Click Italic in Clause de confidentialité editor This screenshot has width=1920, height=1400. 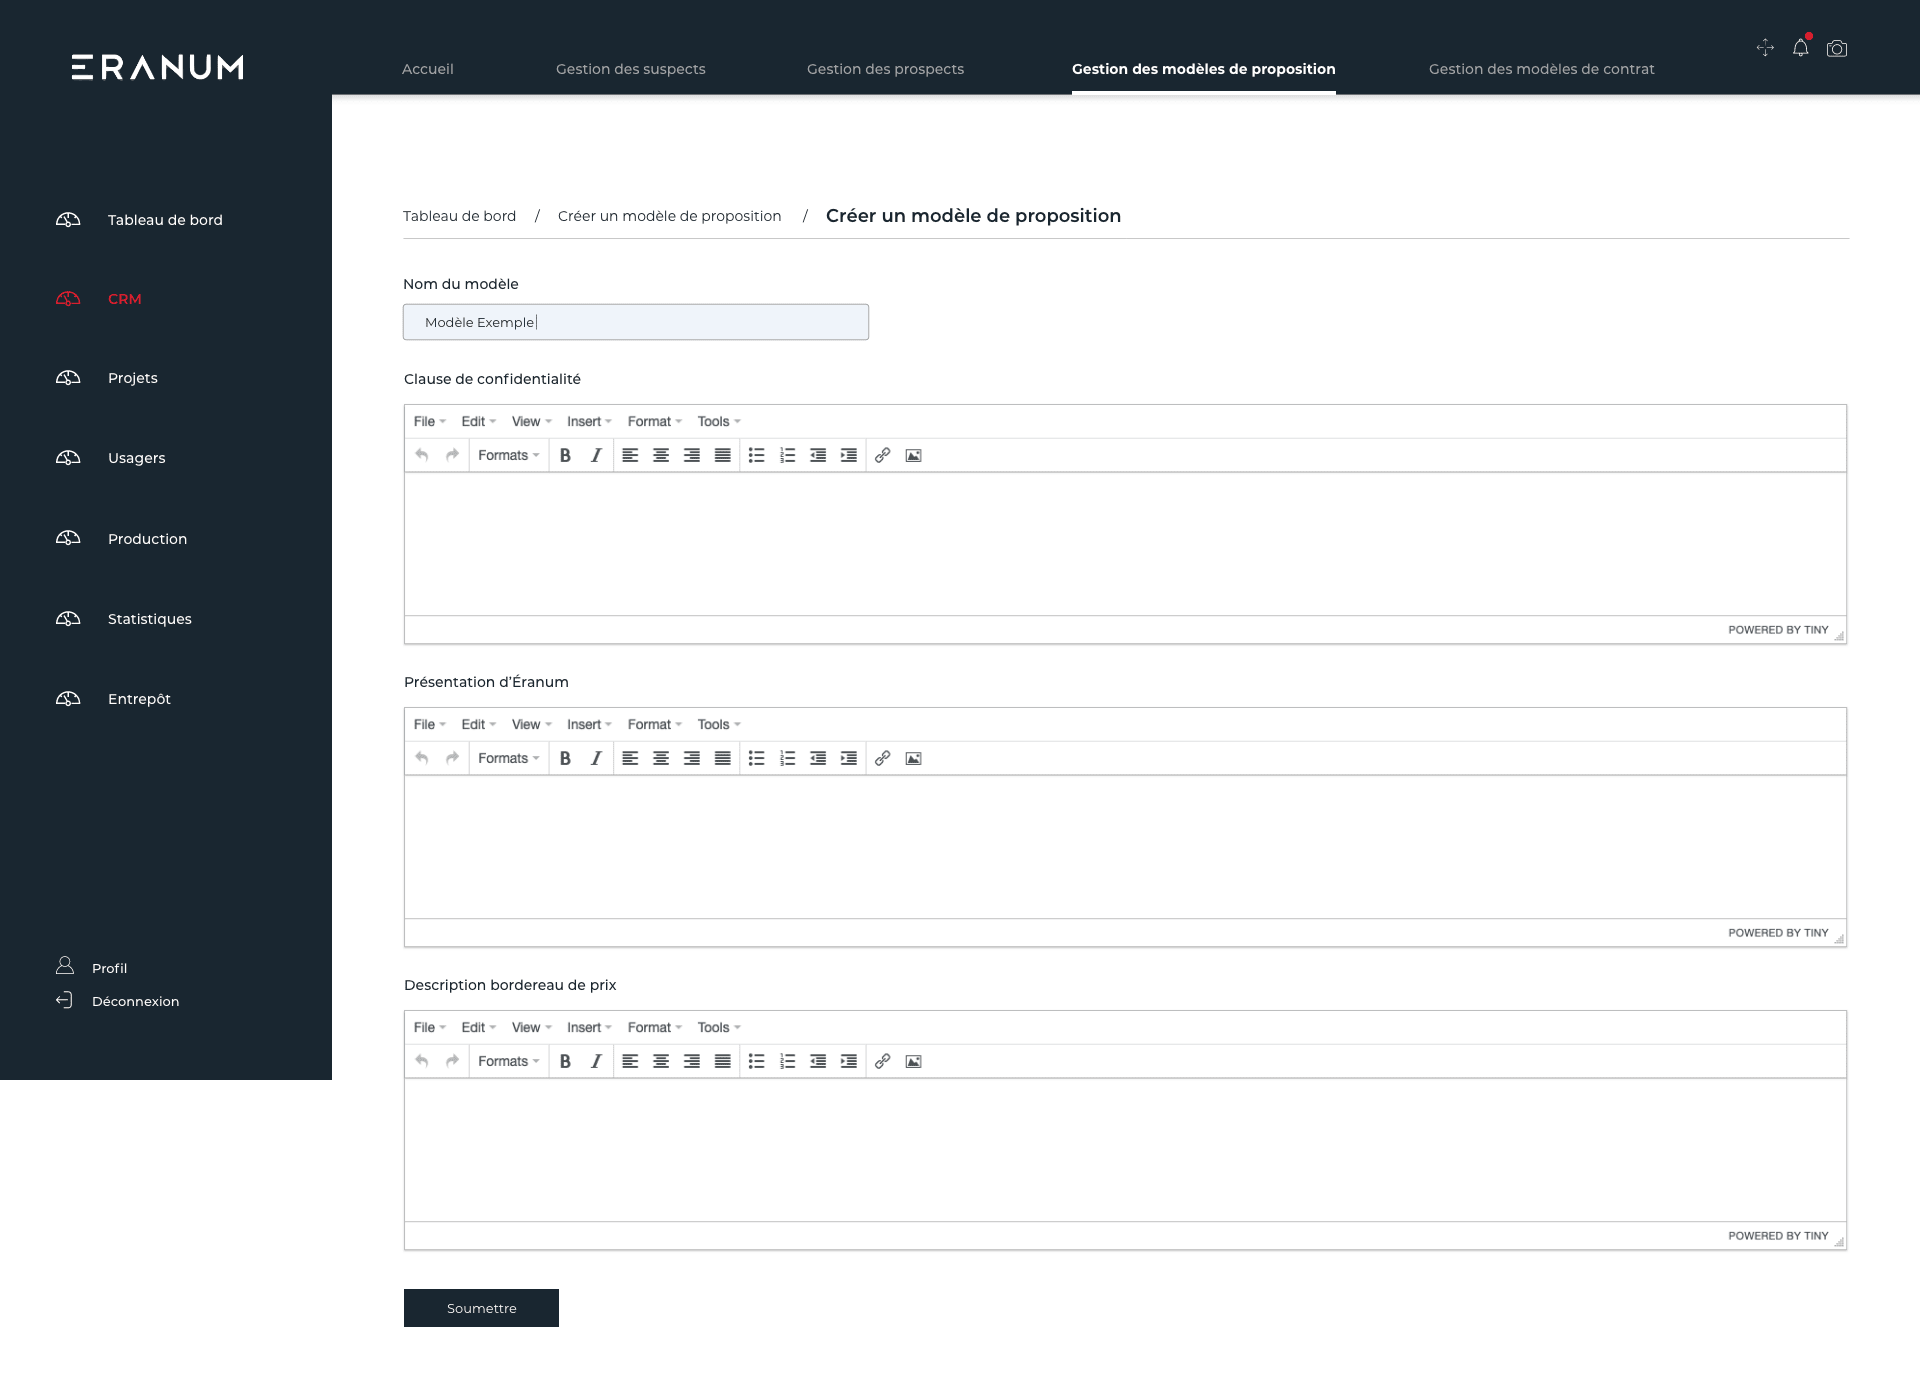[596, 455]
